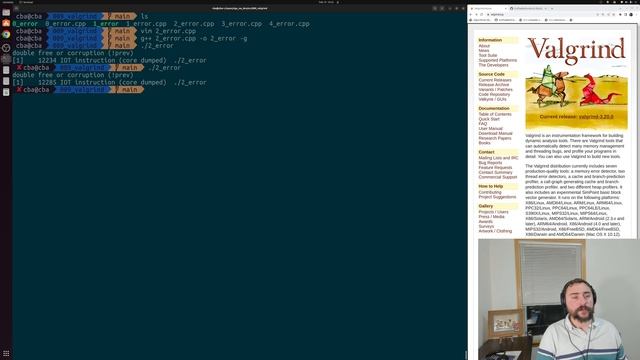Open the Contact Summary link

[x=495, y=173]
